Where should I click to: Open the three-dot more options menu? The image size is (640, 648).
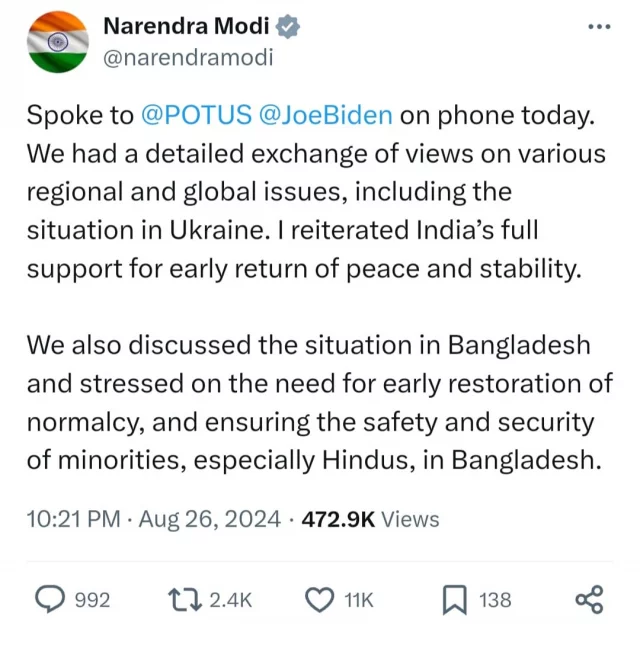coord(598,27)
